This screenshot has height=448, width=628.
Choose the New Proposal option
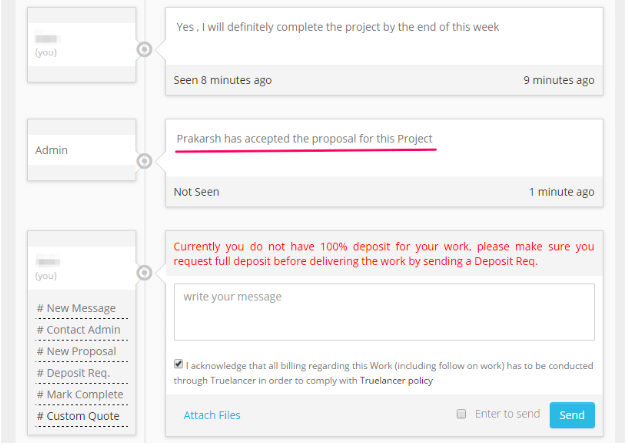tap(76, 352)
